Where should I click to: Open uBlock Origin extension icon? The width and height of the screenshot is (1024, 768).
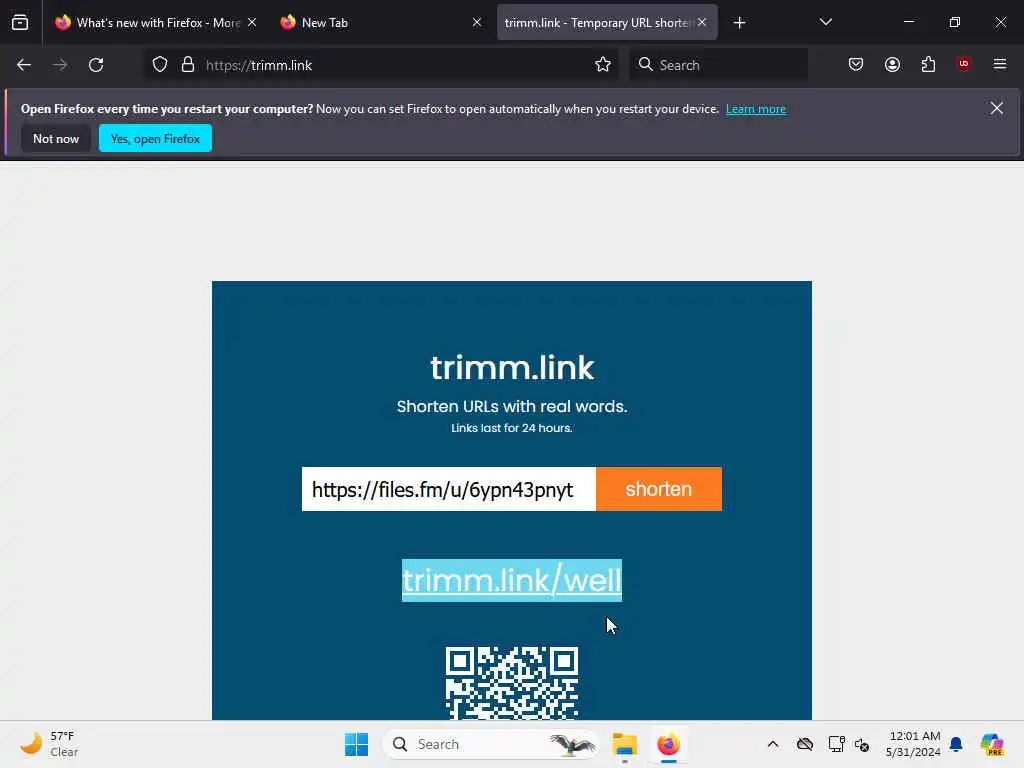964,64
